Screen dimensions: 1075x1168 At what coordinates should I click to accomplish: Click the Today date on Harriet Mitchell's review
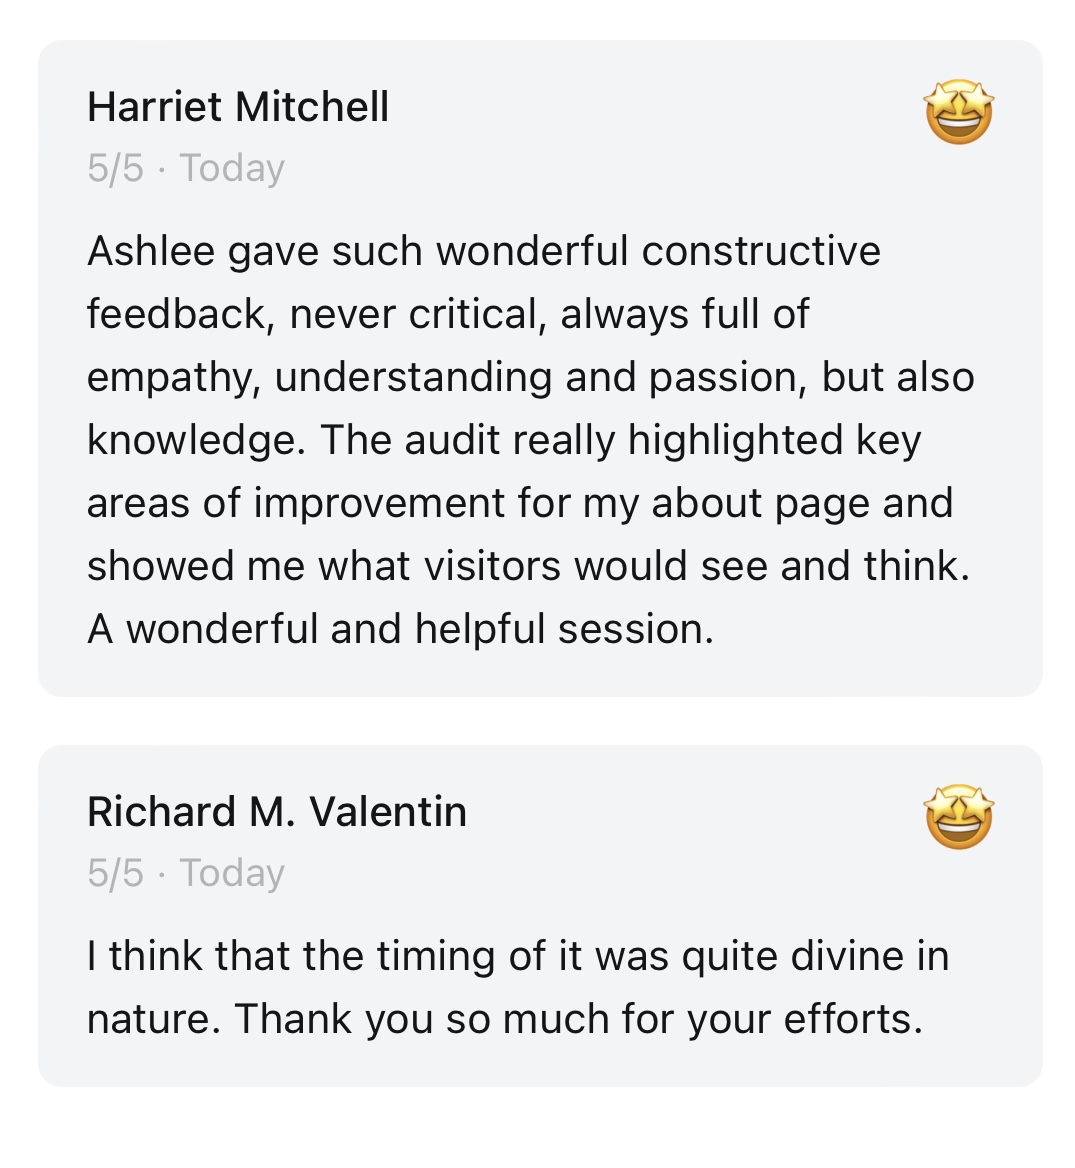coord(232,168)
